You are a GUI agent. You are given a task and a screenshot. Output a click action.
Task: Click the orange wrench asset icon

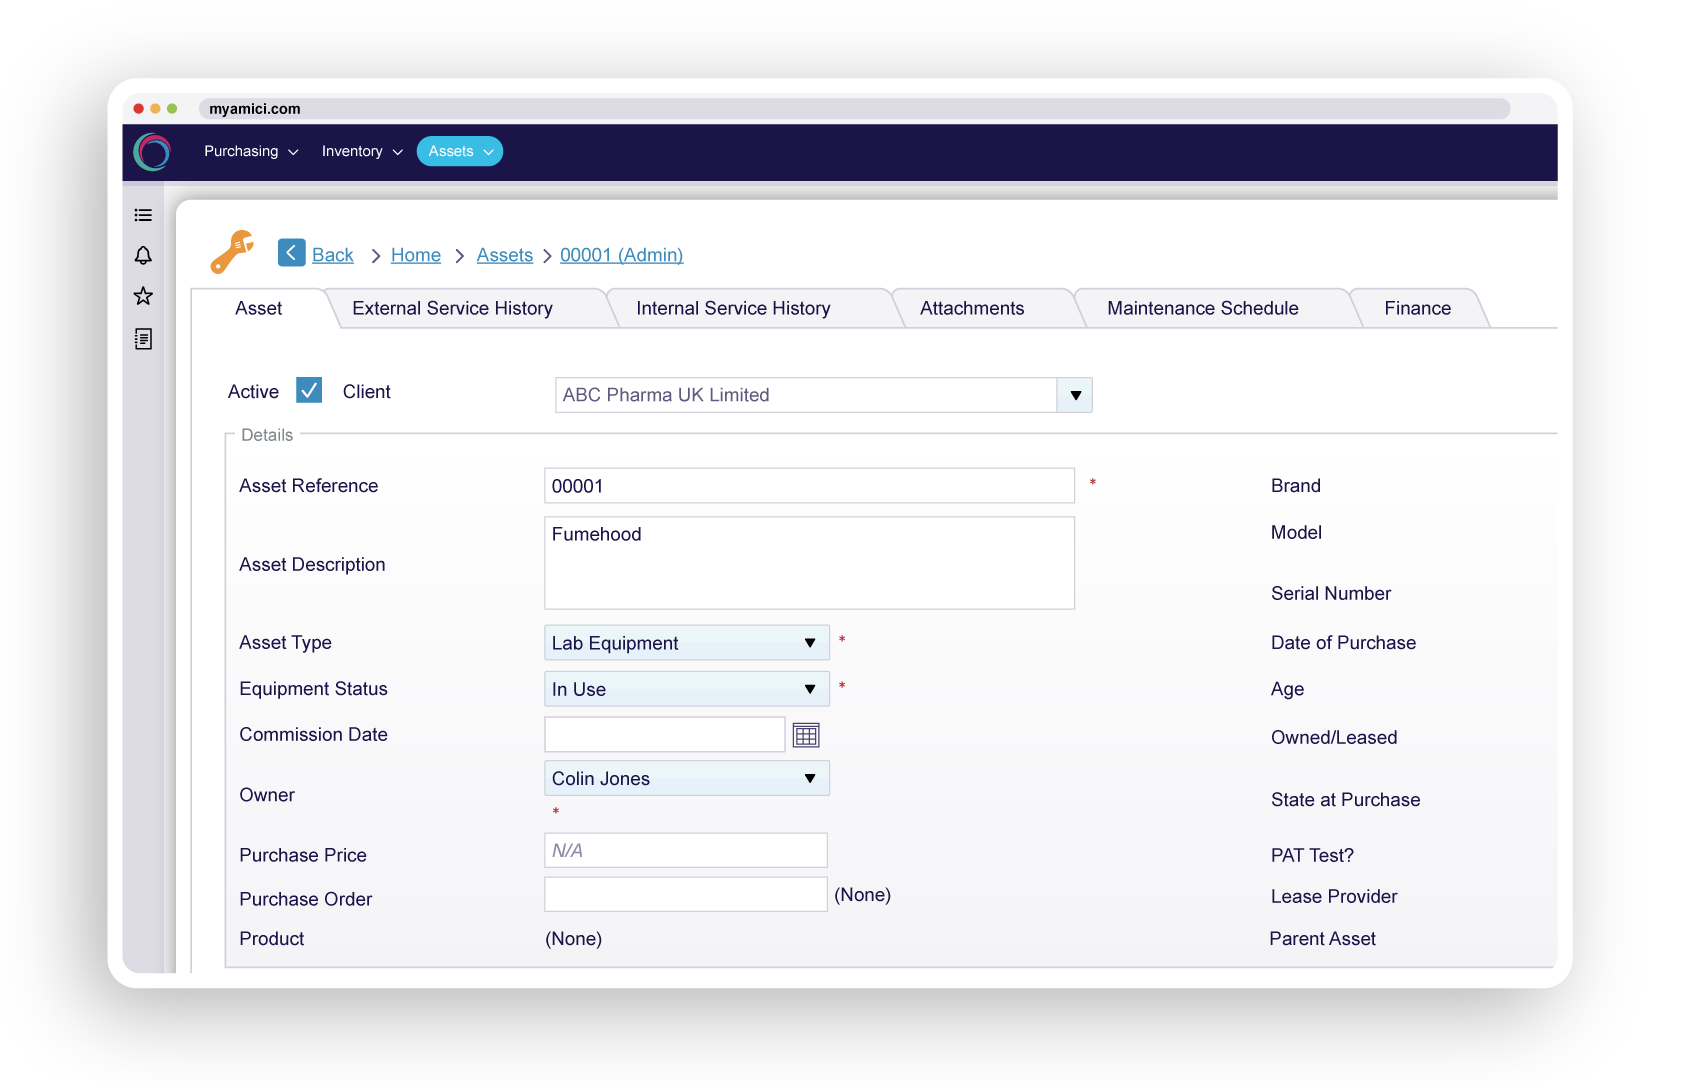pyautogui.click(x=232, y=252)
